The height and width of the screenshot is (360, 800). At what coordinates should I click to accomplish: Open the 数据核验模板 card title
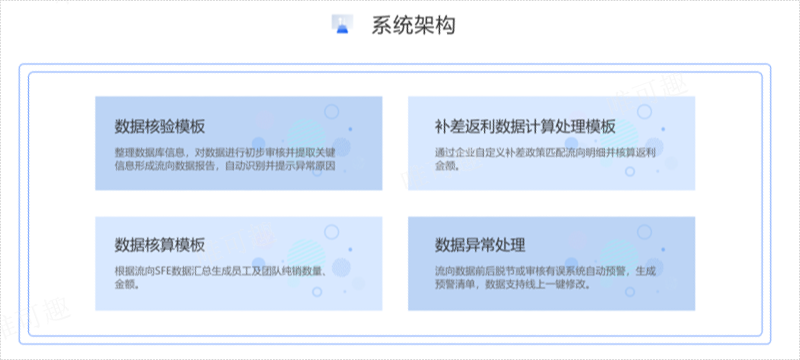click(x=160, y=126)
